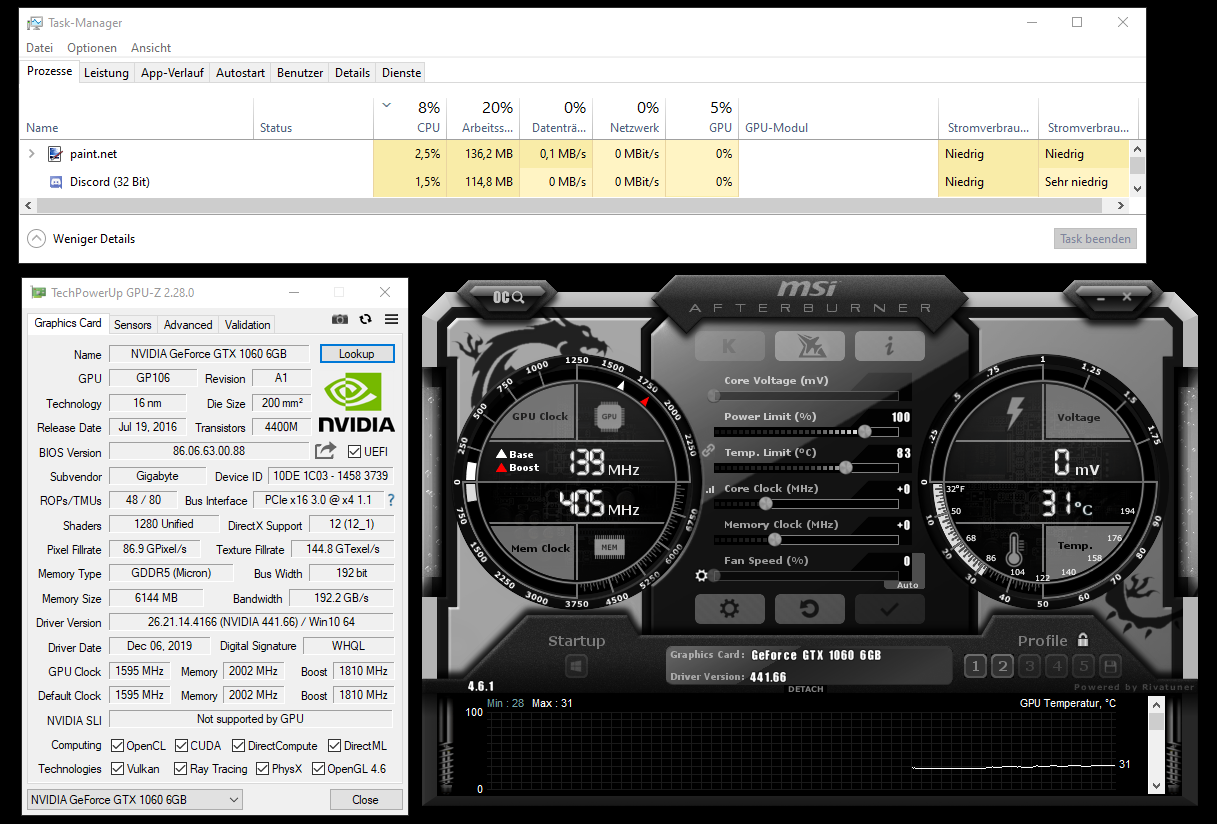Toggle the Windows Startup button in Afterburner

576,666
